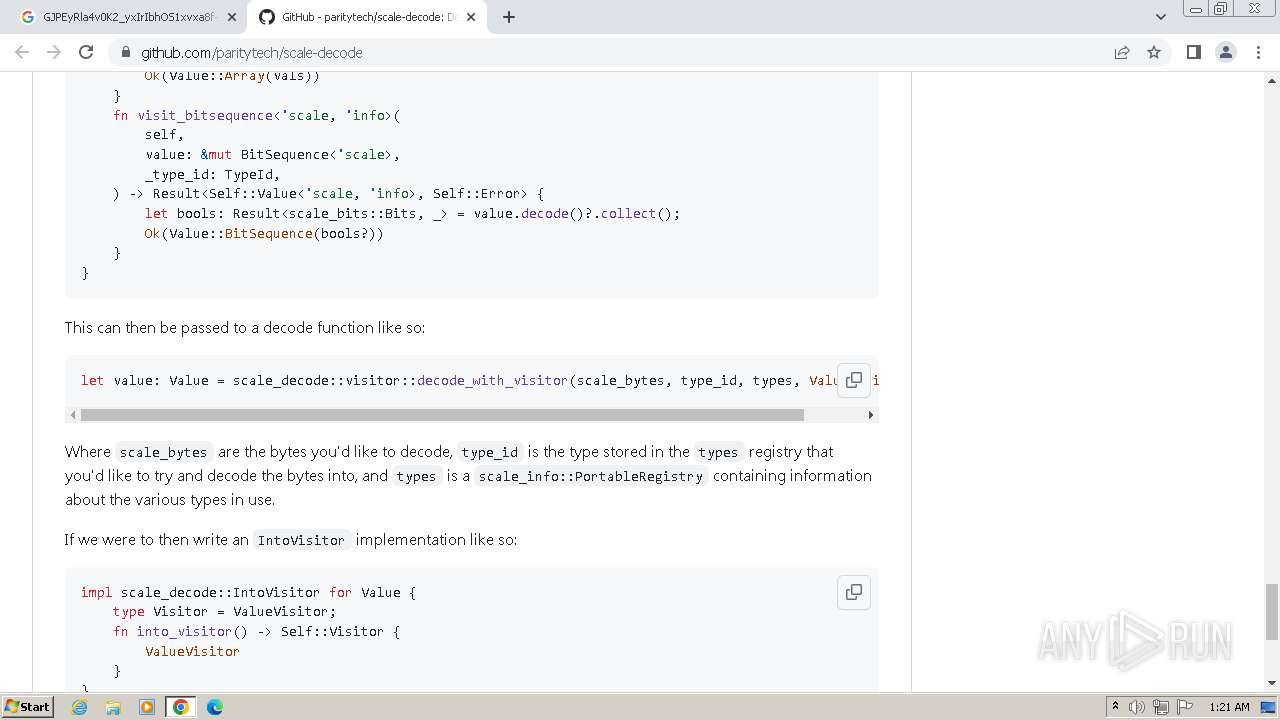Open volume control in tray
The image size is (1280, 720).
coord(1137,707)
